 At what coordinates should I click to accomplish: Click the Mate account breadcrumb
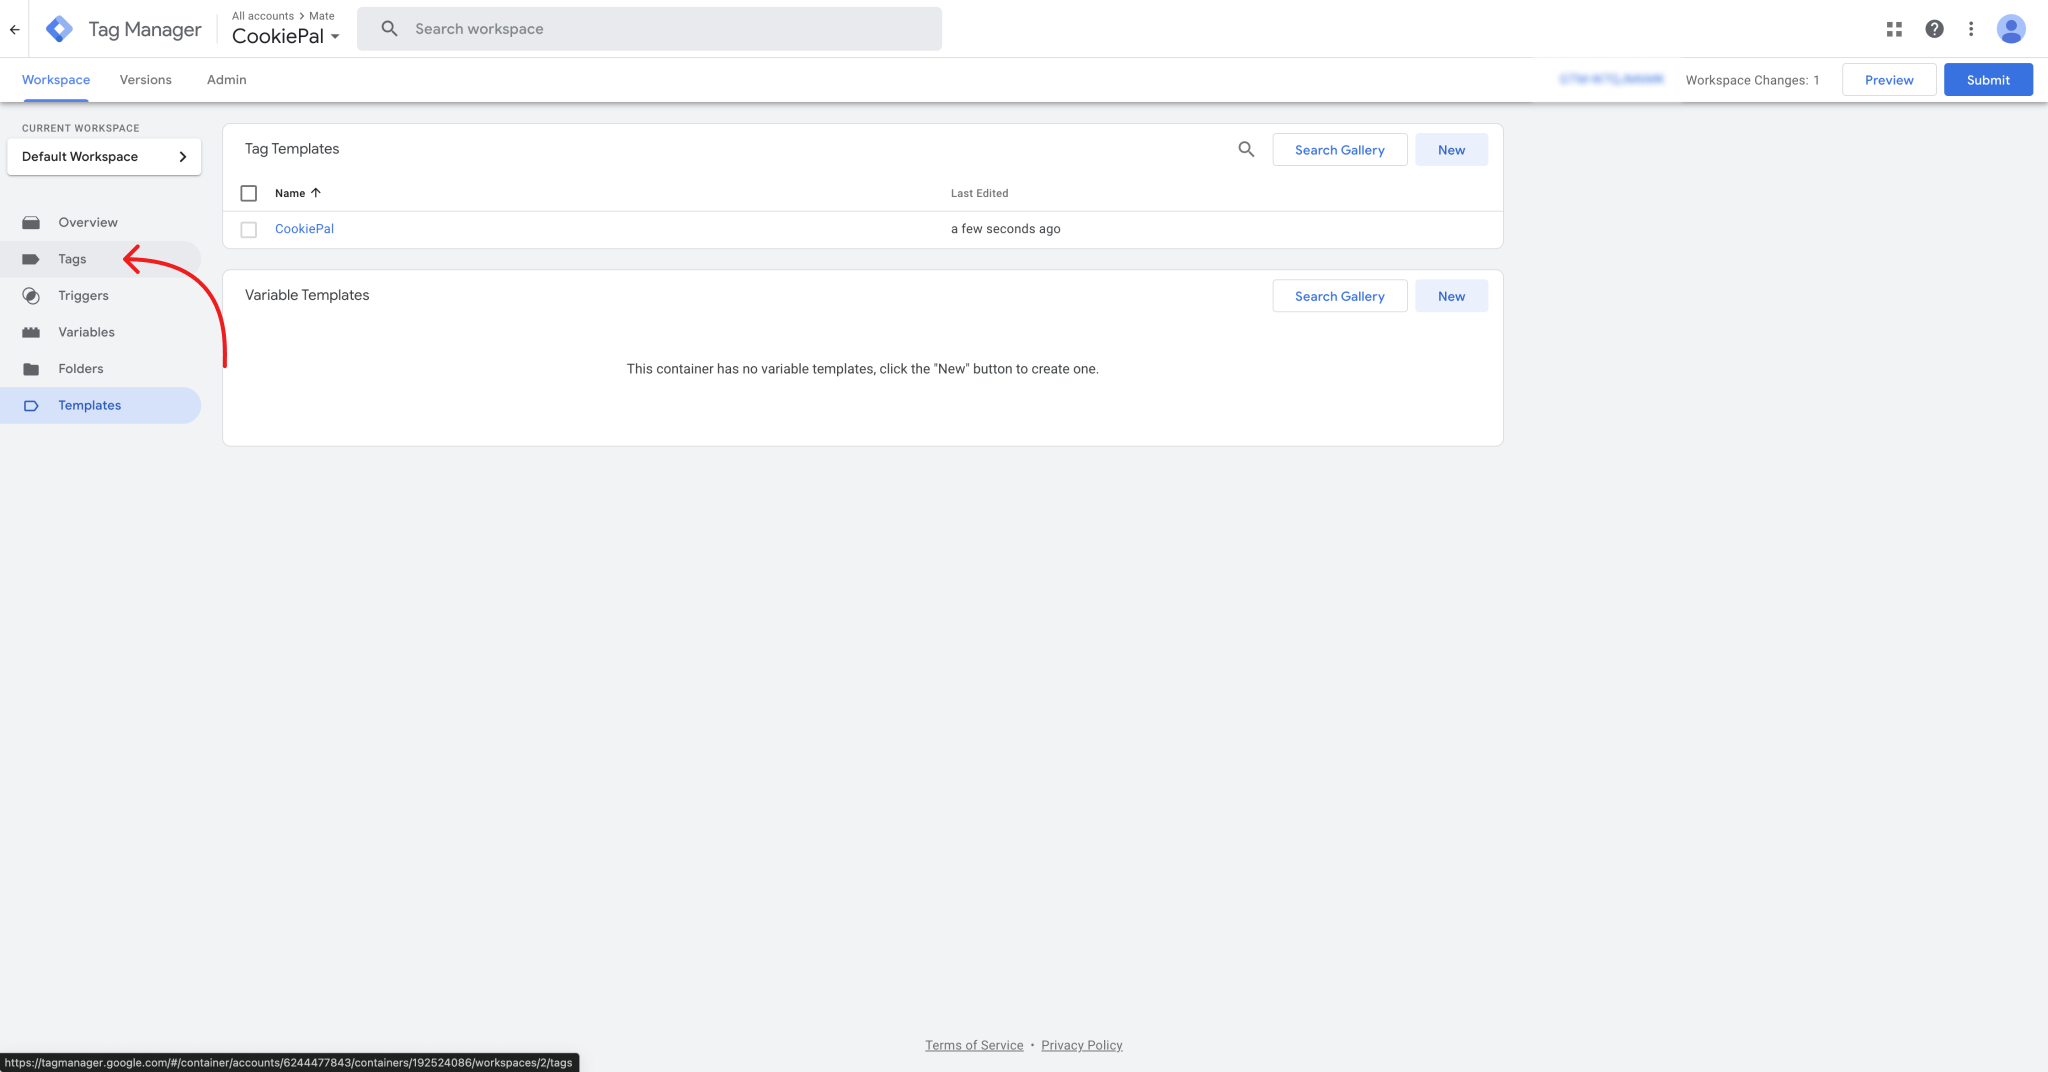tap(322, 16)
